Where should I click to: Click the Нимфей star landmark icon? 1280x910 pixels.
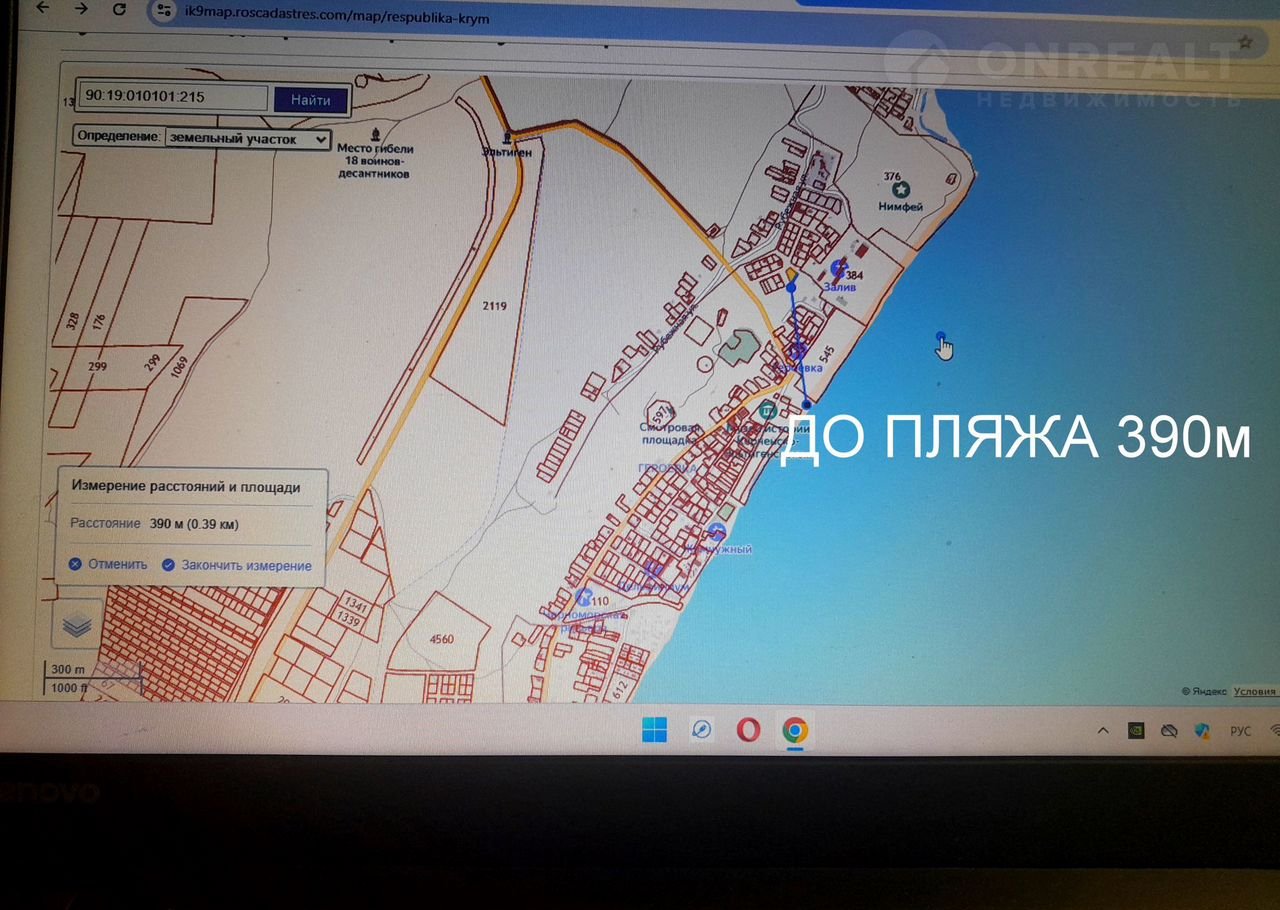click(x=900, y=190)
